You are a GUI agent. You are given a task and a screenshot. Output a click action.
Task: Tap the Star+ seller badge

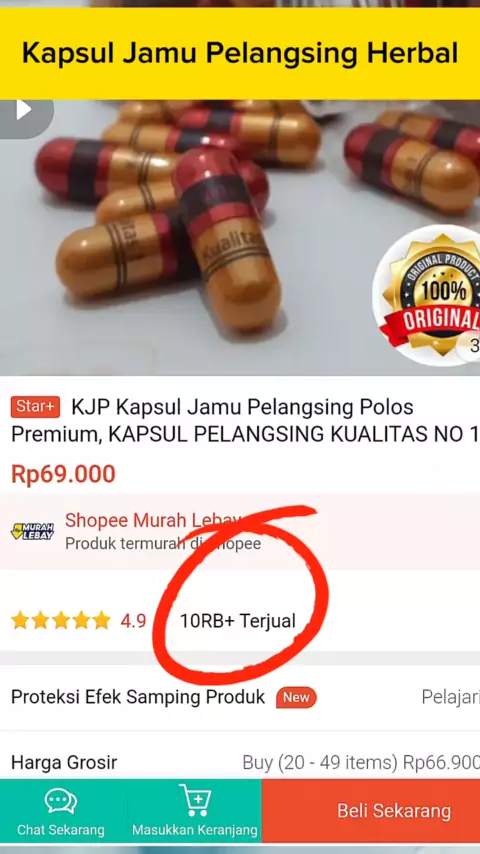pos(35,407)
